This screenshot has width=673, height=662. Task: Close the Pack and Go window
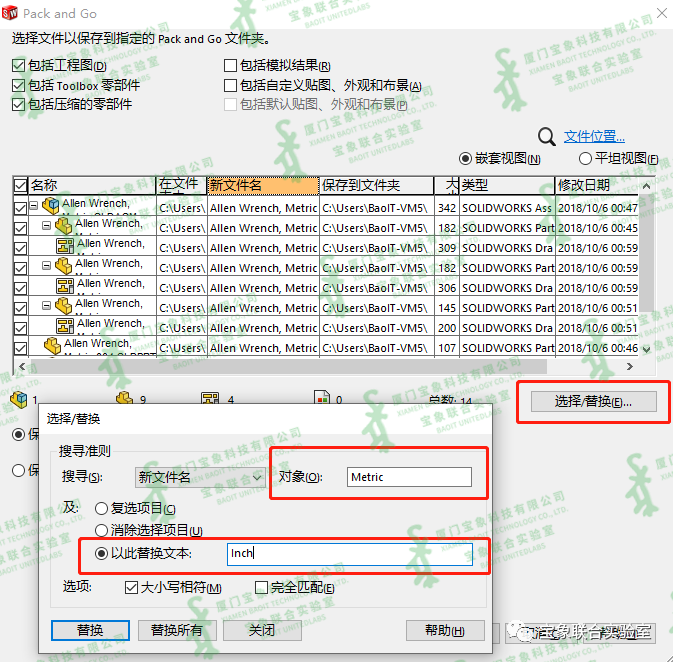(x=662, y=13)
